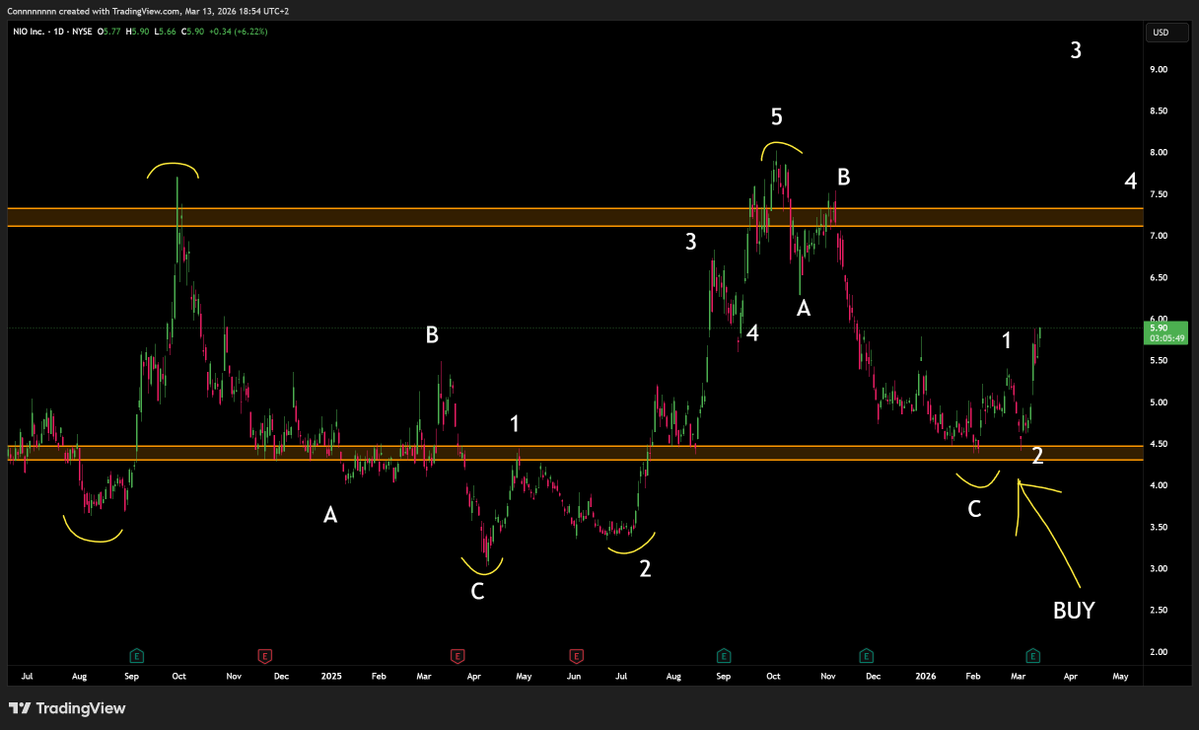Screen dimensions: 1199x730
Task: Click the Dec label before 2025 on time axis
Action: click(281, 676)
